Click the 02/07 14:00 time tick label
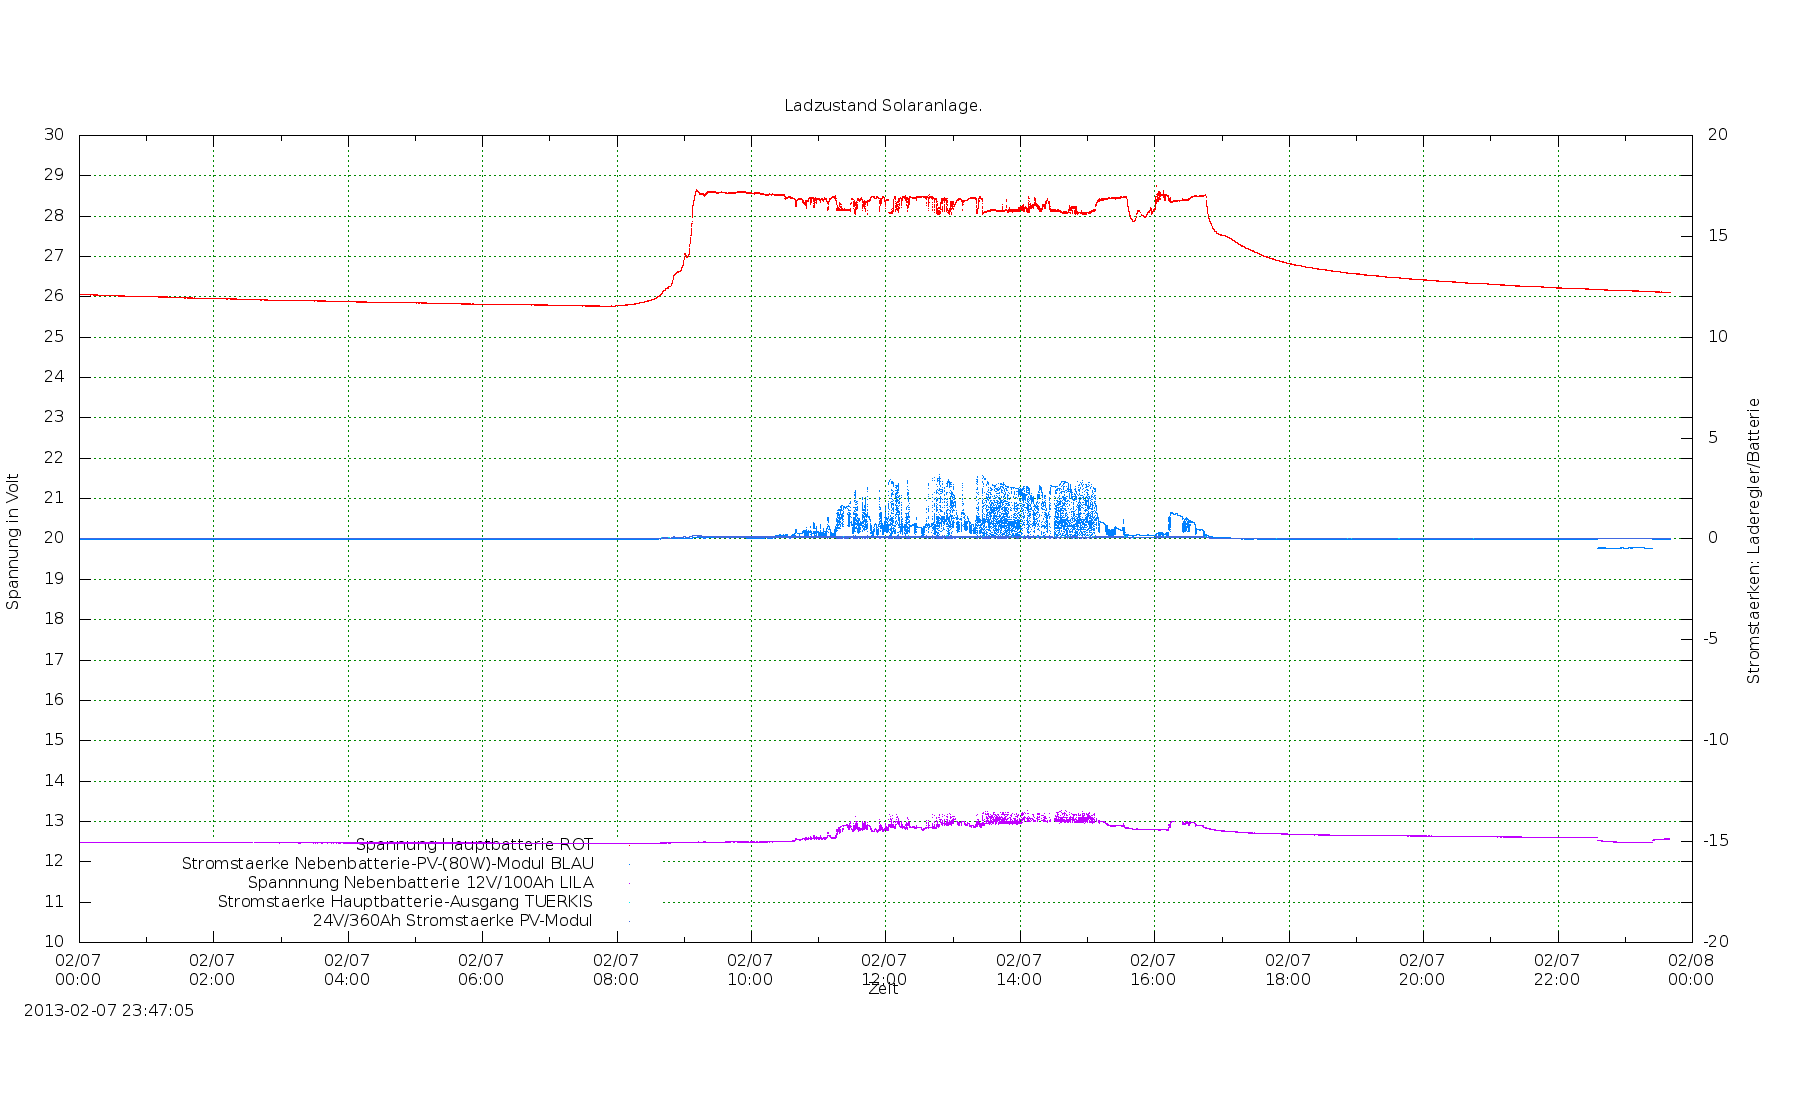The height and width of the screenshot is (1100, 1800). (x=1019, y=970)
